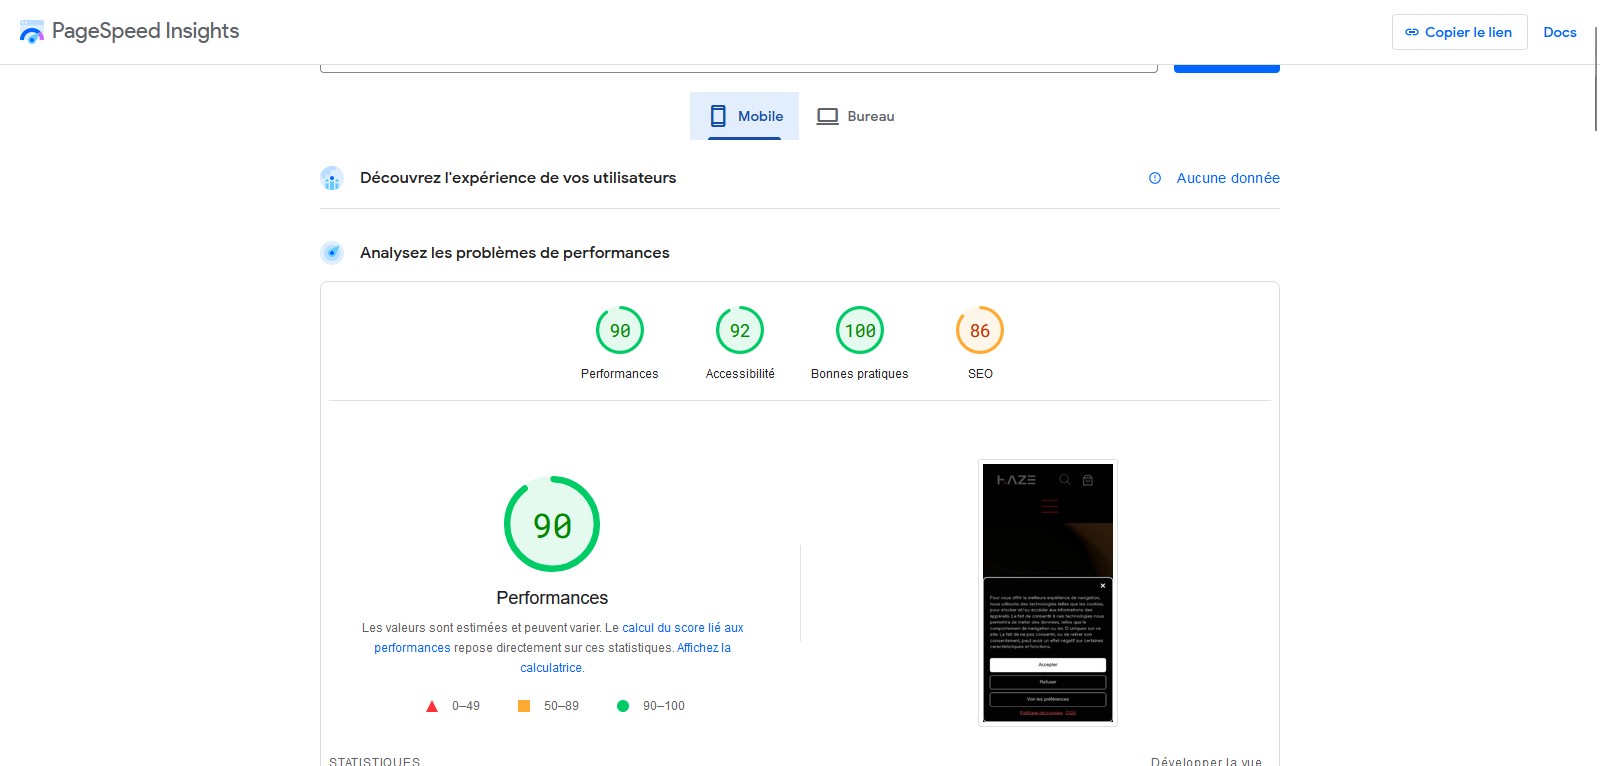The width and height of the screenshot is (1600, 766).
Task: Select the 90 Performances score gauge
Action: click(x=620, y=330)
